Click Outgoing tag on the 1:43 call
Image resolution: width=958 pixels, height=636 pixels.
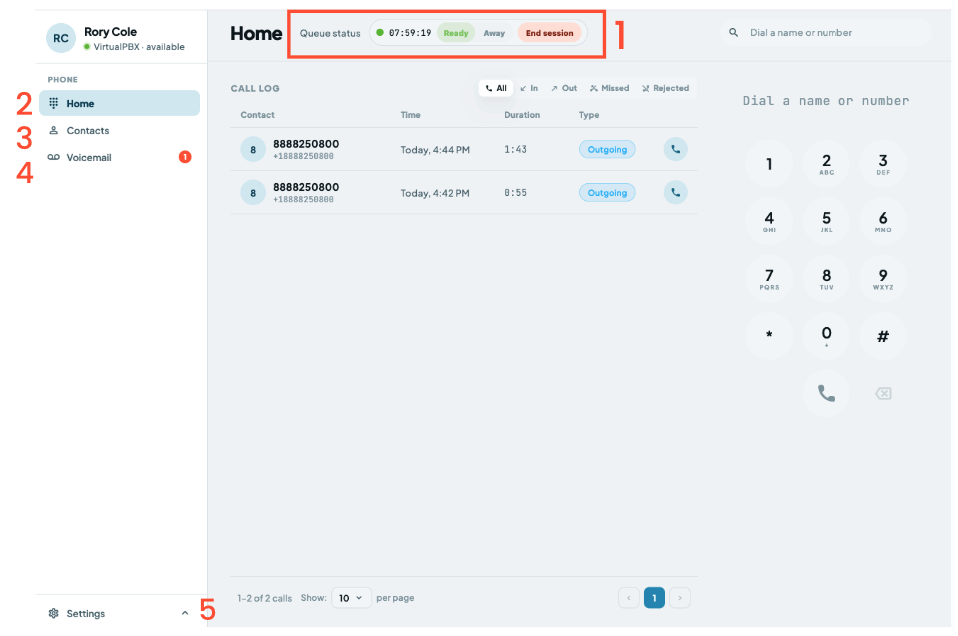[607, 149]
